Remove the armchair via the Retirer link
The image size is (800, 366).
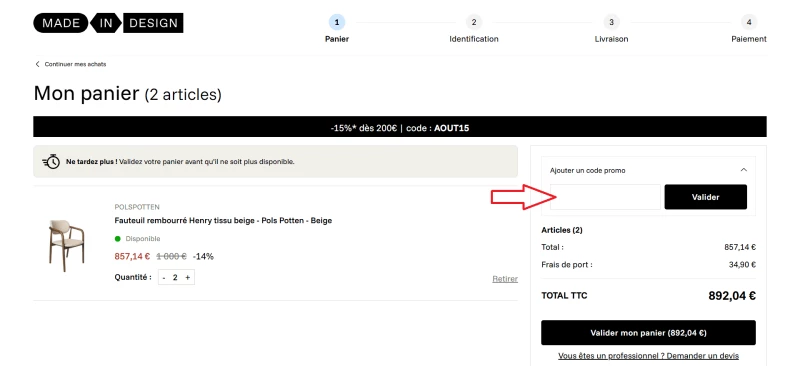click(x=505, y=279)
